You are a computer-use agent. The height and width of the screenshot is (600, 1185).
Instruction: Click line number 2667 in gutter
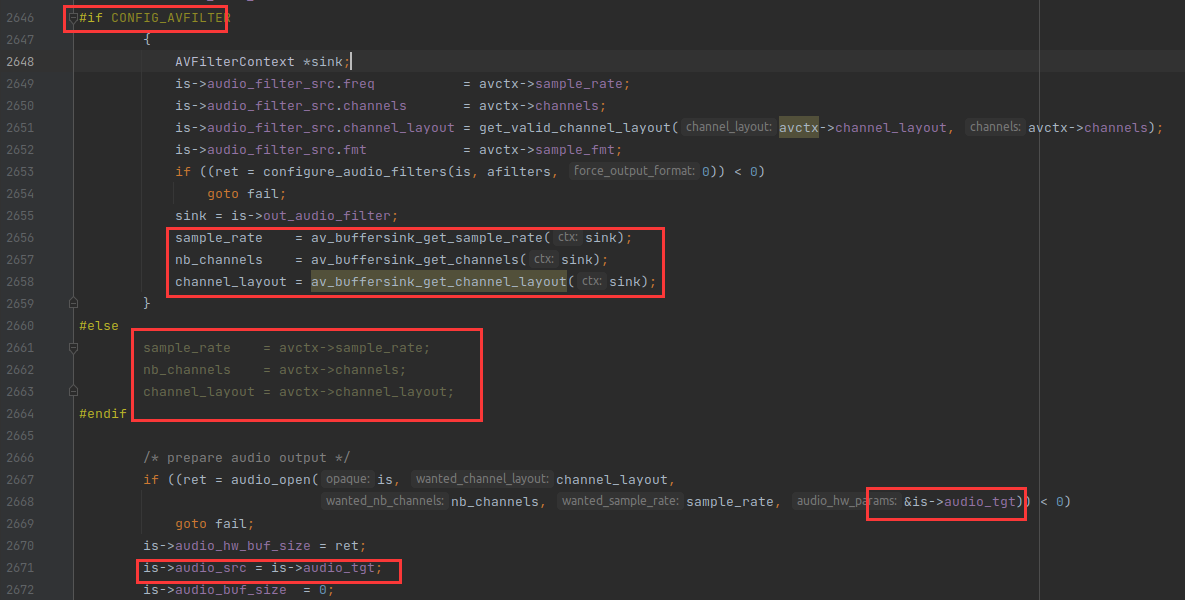coord(20,480)
